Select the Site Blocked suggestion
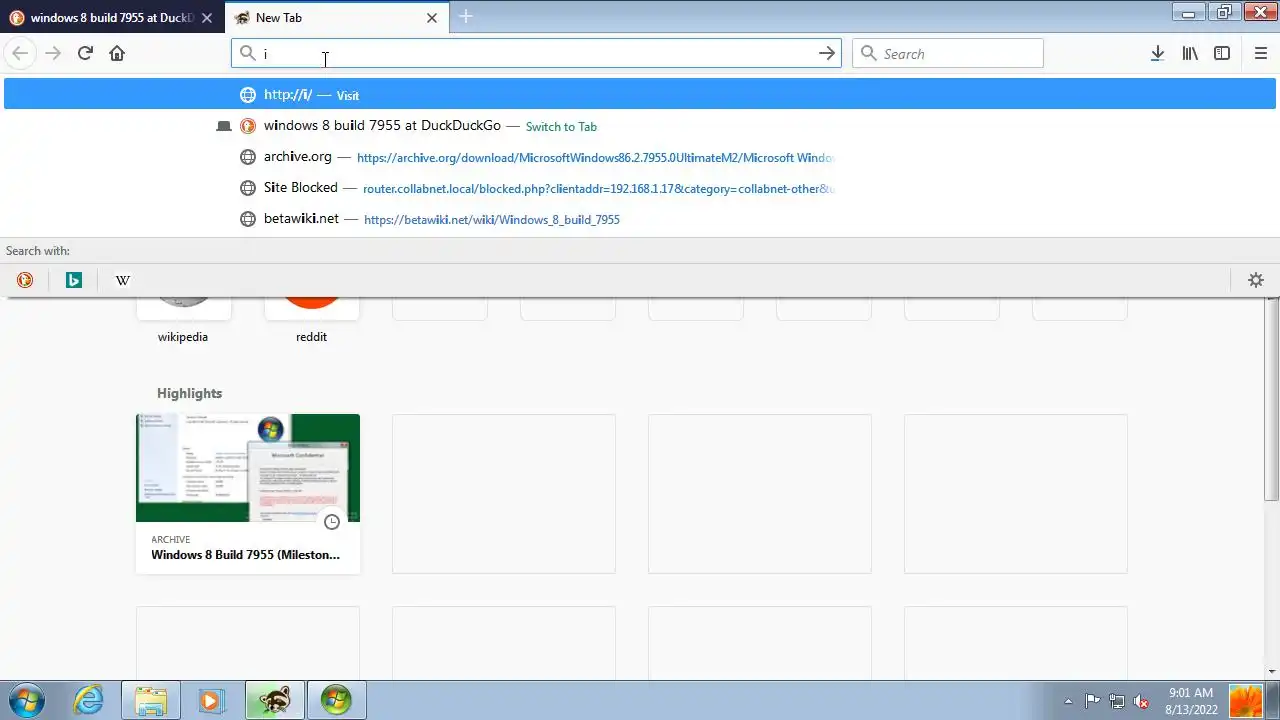The image size is (1280, 720). [x=640, y=188]
